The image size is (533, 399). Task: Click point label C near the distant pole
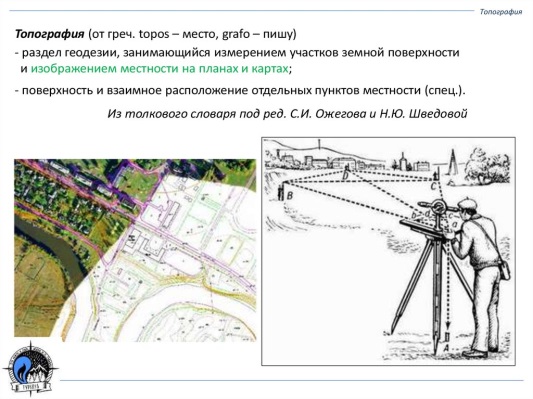coord(433,186)
